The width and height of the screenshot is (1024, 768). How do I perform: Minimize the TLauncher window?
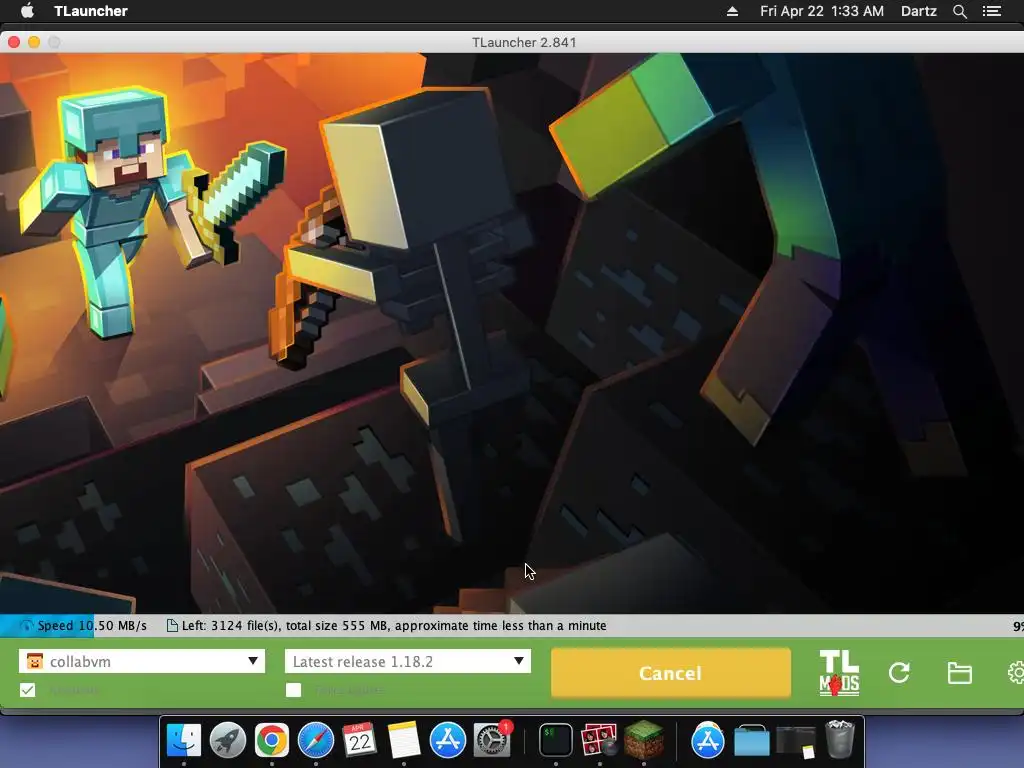tap(34, 42)
